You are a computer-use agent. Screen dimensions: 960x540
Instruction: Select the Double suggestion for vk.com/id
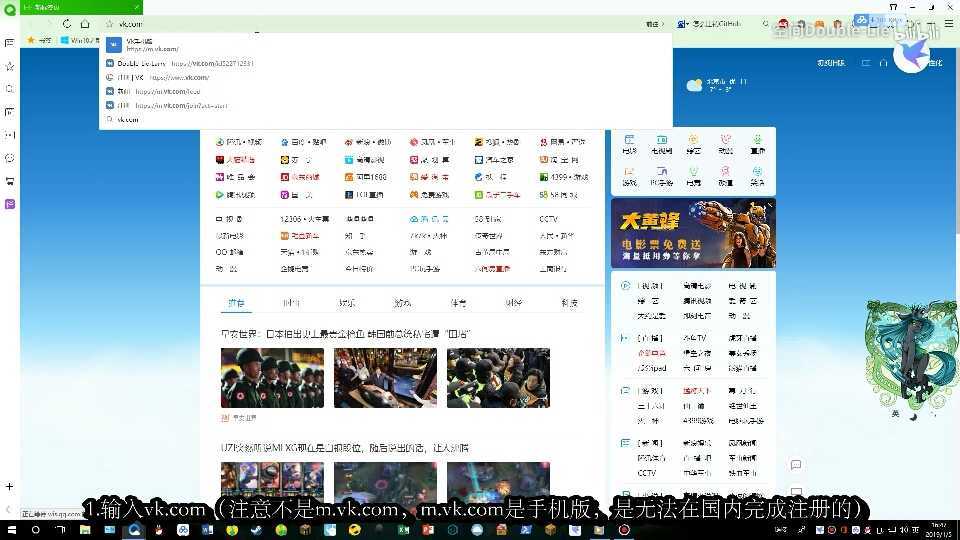386,63
